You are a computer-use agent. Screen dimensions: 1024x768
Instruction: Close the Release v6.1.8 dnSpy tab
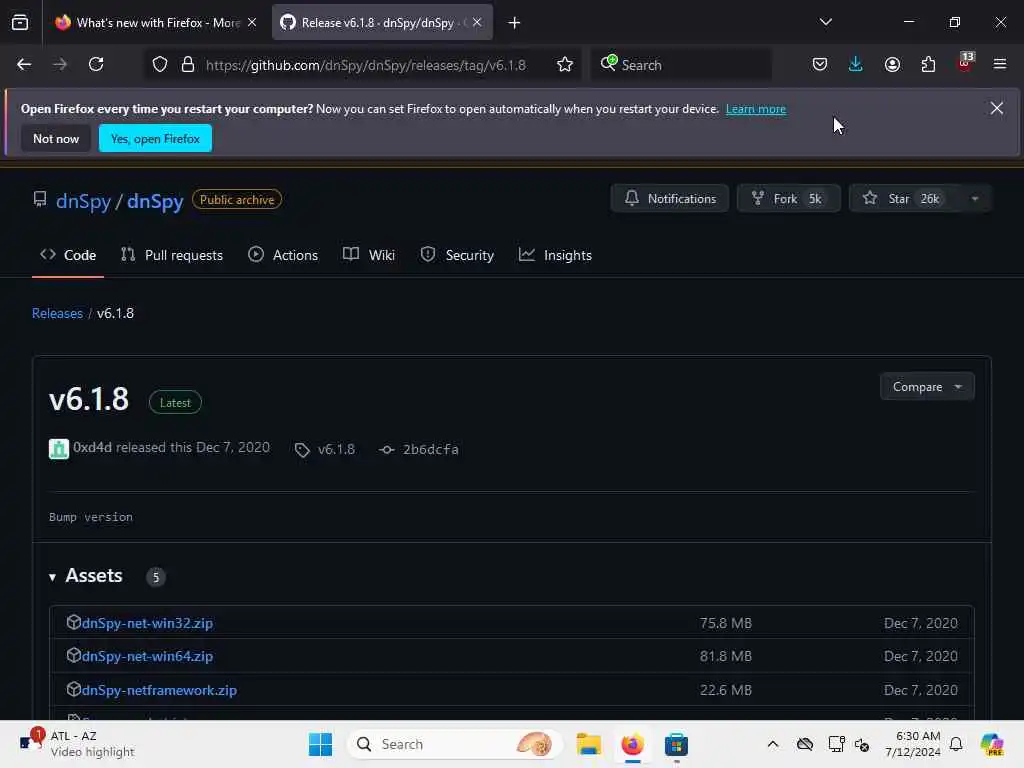click(x=477, y=22)
